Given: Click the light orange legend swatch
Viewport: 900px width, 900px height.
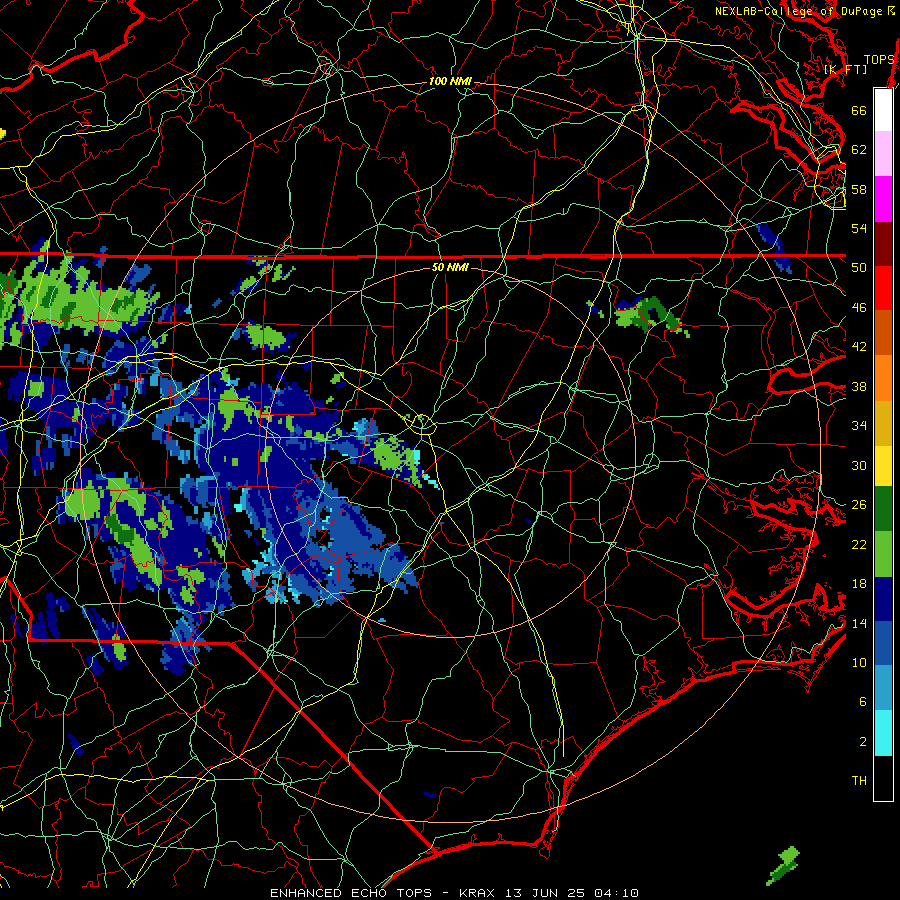Looking at the screenshot, I should point(883,378).
